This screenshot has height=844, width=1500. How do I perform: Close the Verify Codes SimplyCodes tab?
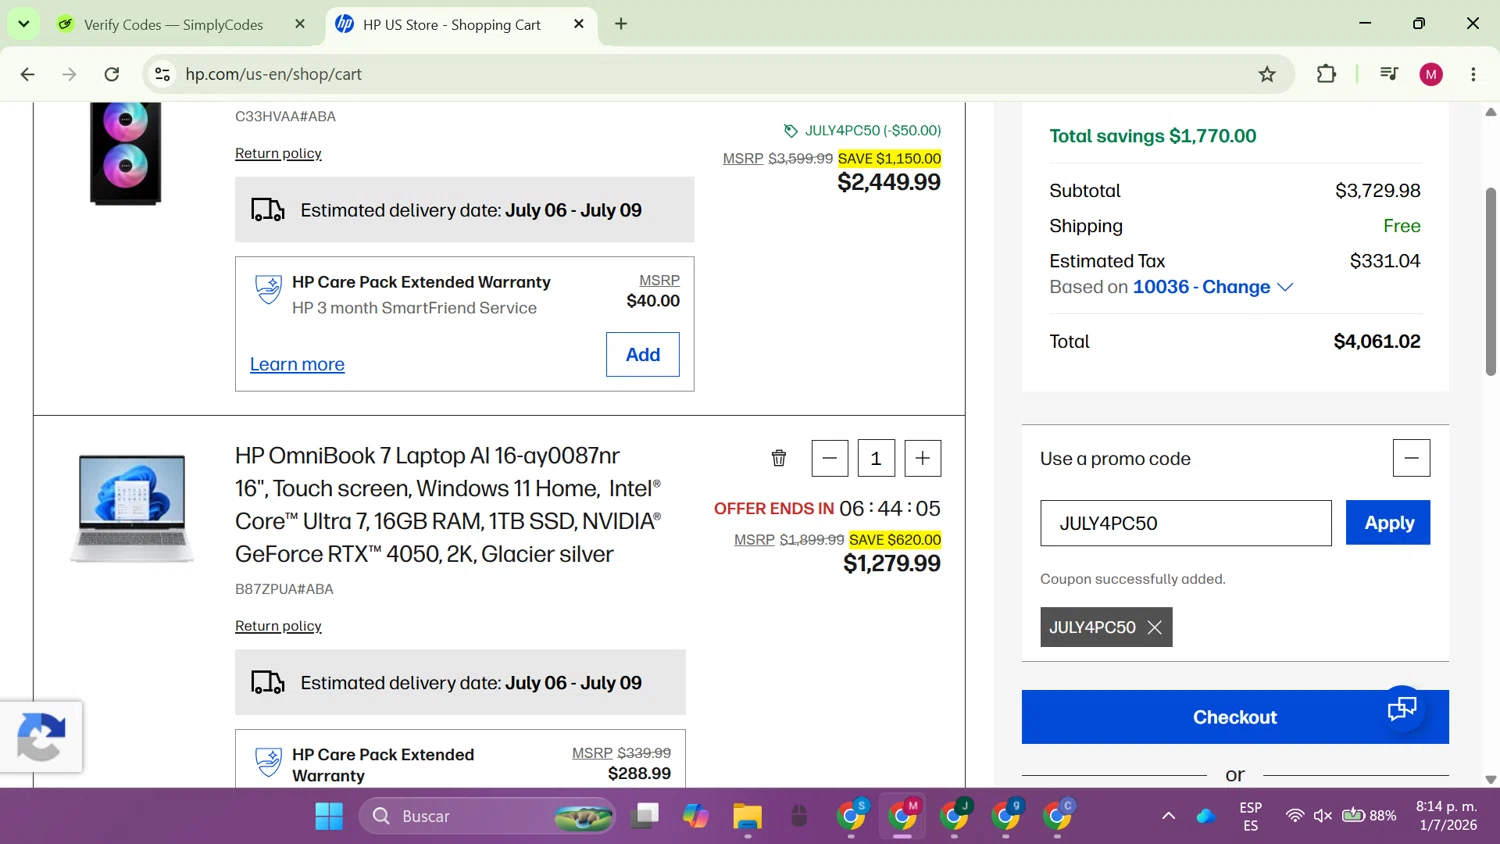click(x=300, y=24)
